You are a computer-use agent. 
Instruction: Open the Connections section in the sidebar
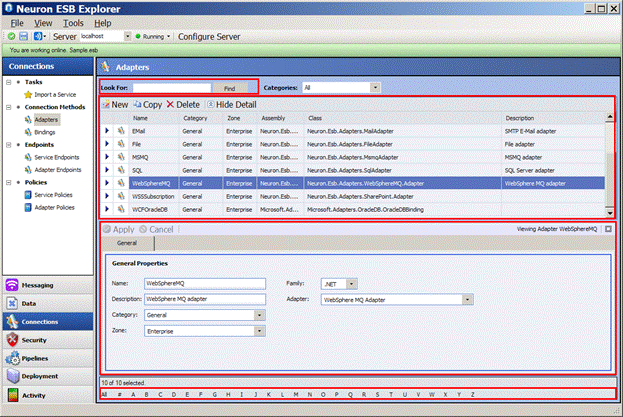[x=48, y=322]
